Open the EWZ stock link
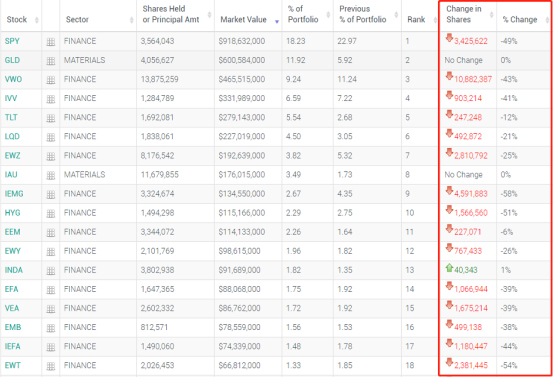553x377 pixels. pyautogui.click(x=12, y=155)
